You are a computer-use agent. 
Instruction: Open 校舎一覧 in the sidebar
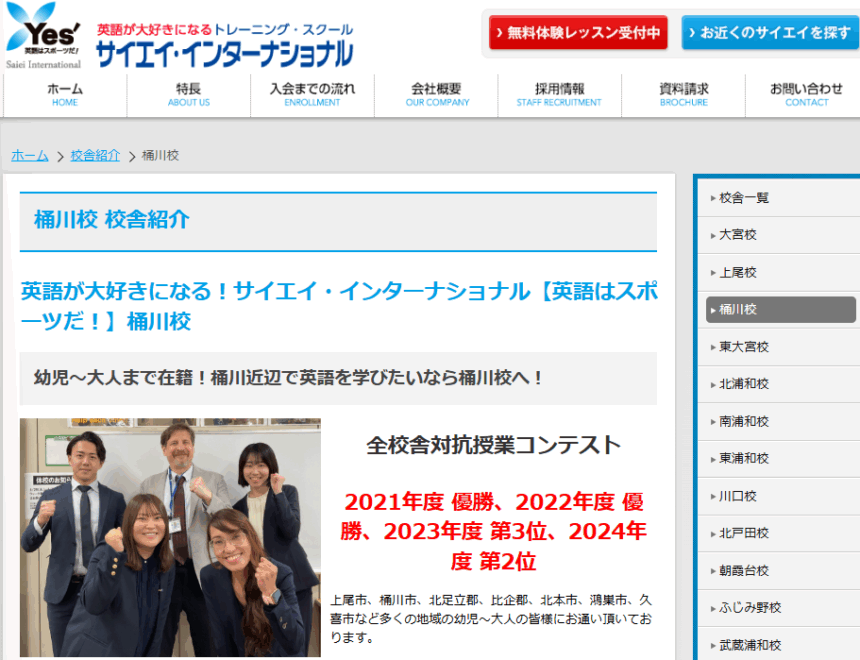744,198
